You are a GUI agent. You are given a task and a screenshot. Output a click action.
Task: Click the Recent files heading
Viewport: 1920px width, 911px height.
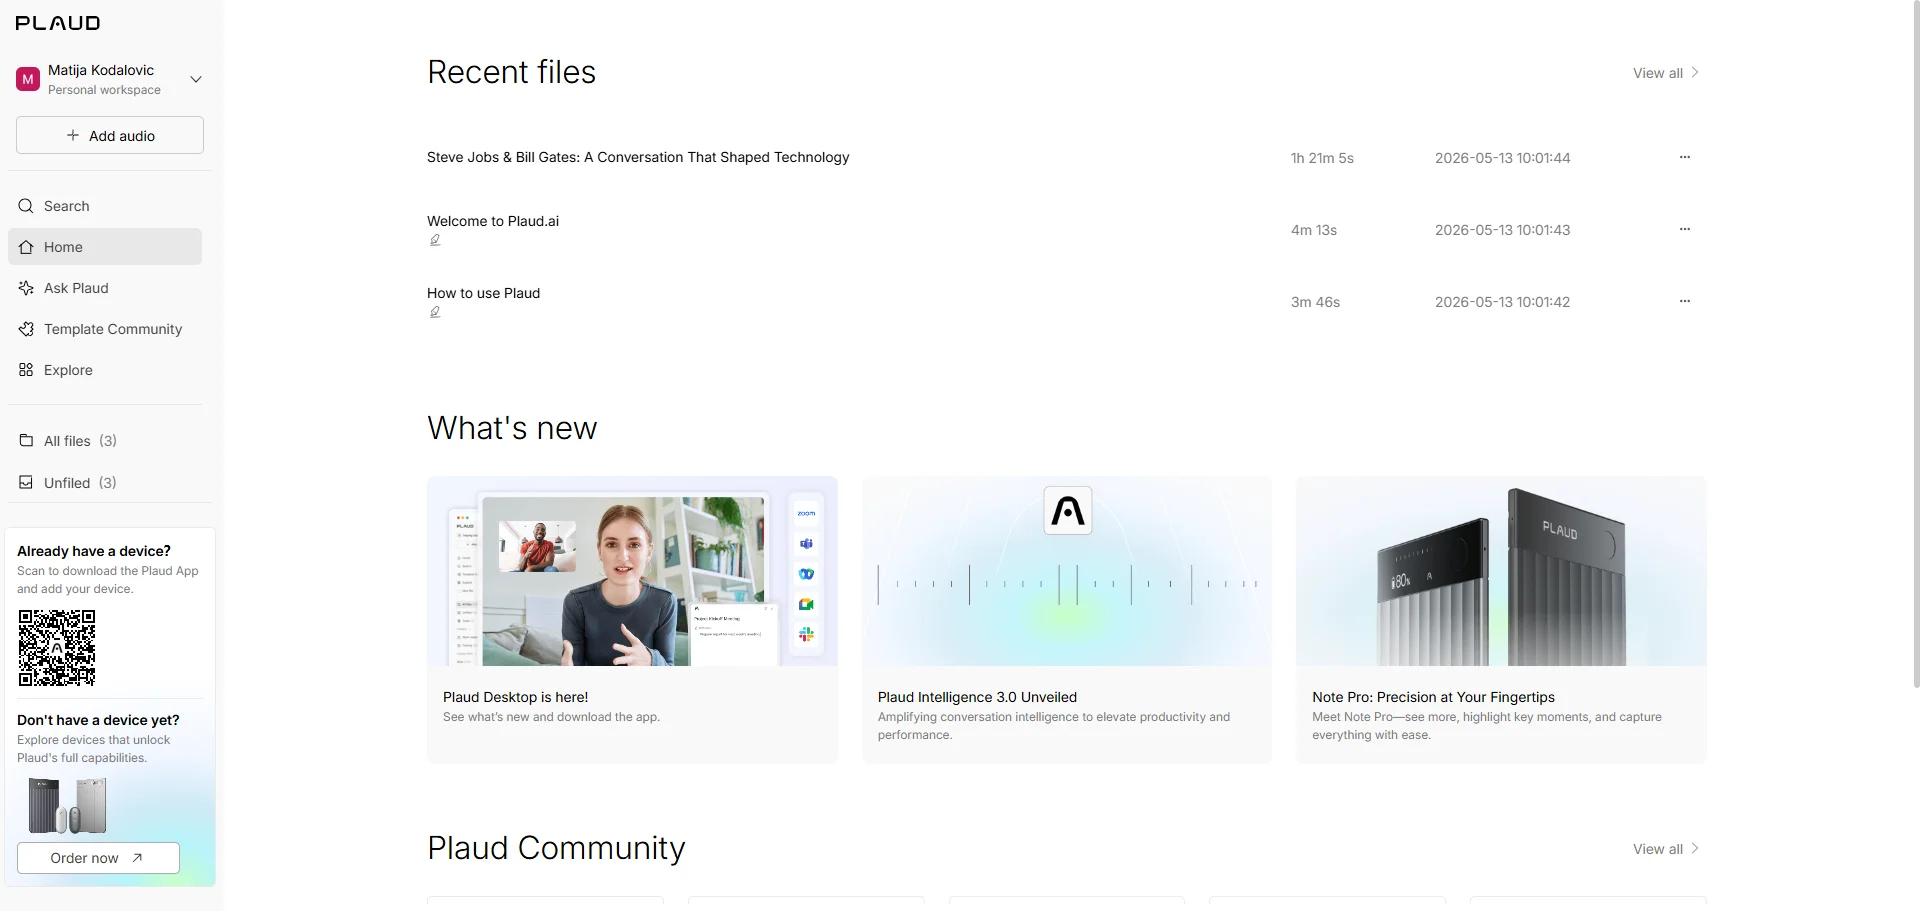click(511, 72)
